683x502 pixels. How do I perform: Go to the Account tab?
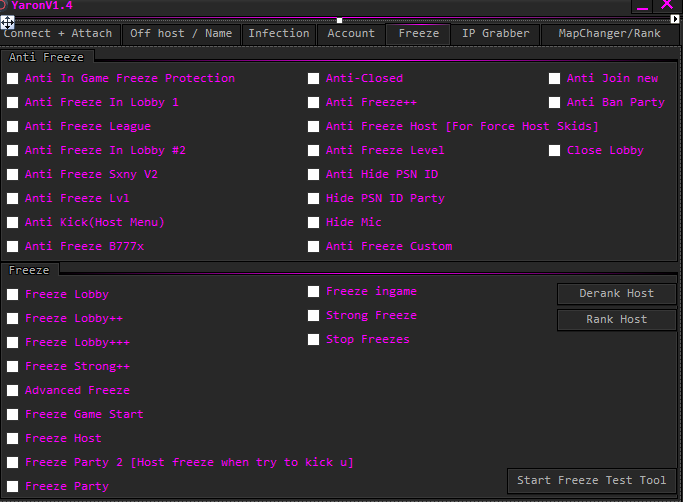351,34
